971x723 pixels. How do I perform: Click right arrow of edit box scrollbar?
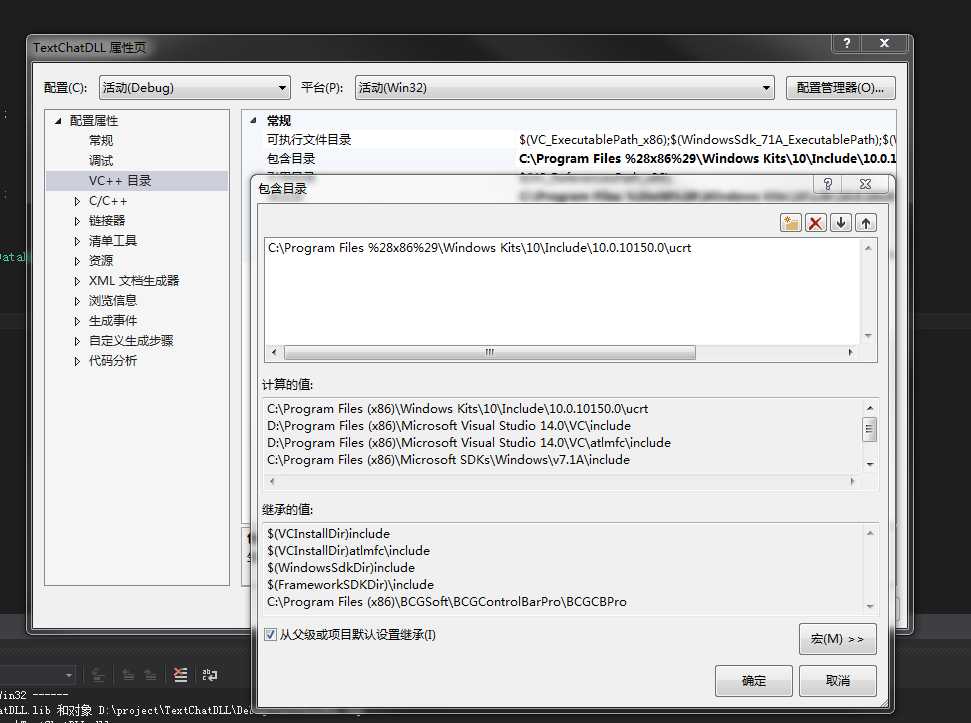coord(850,352)
